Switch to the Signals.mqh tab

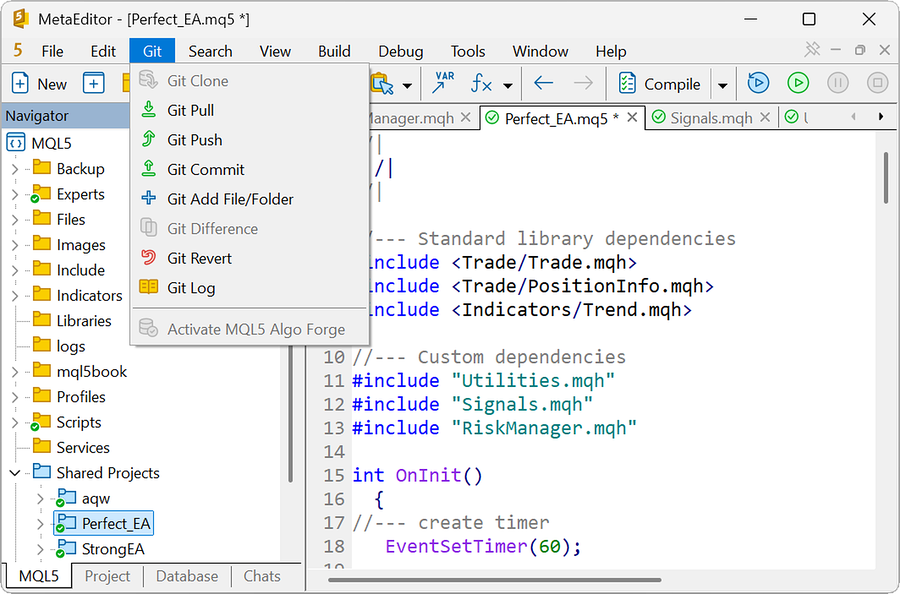711,118
